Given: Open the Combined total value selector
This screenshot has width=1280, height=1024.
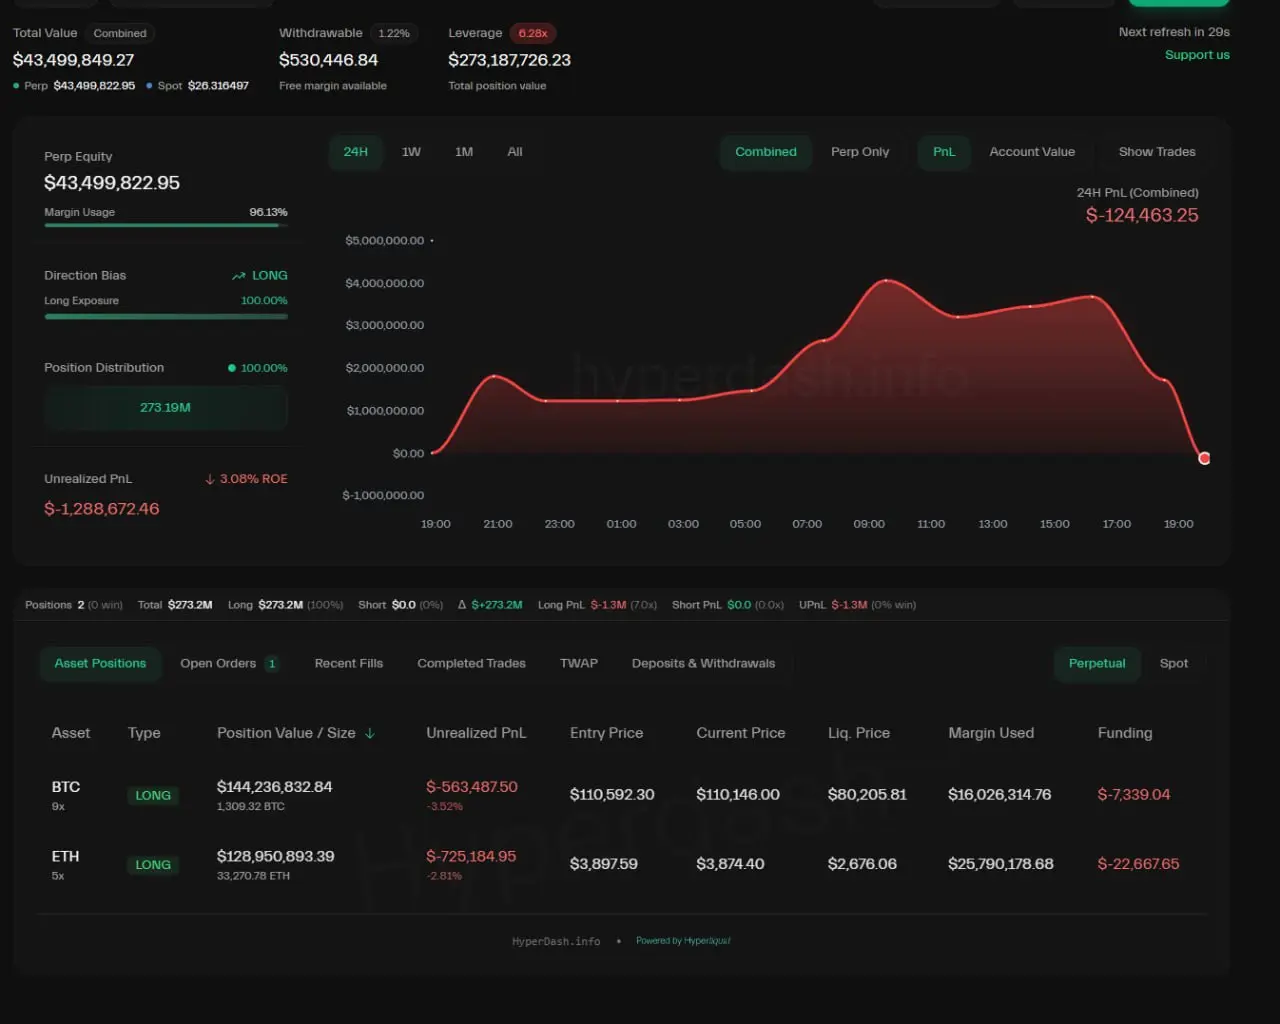Looking at the screenshot, I should [120, 33].
